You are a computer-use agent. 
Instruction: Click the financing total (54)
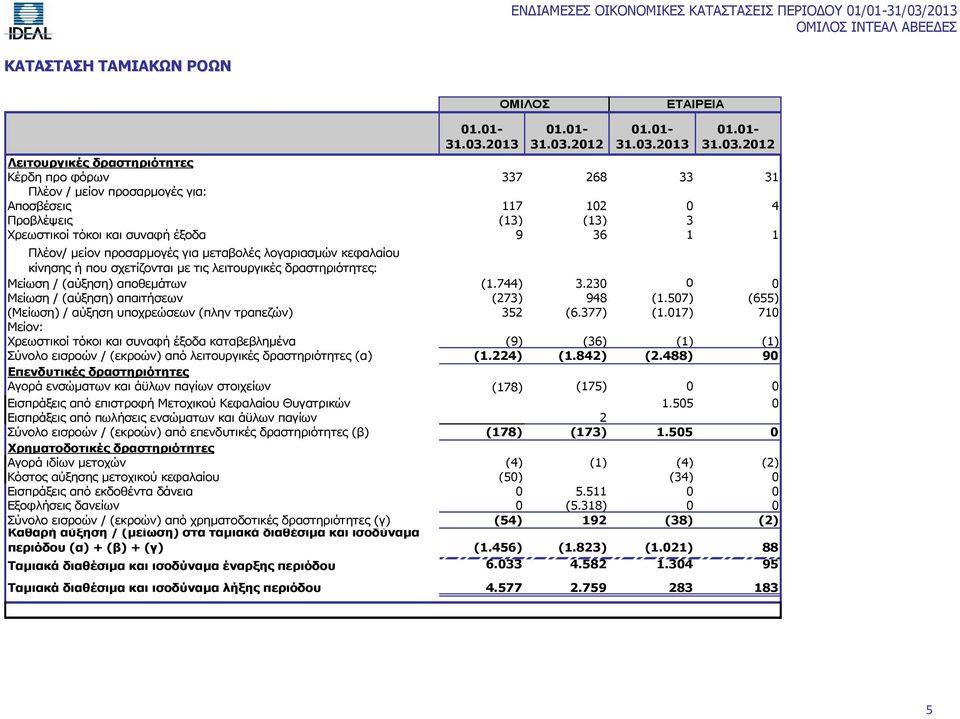(x=508, y=521)
